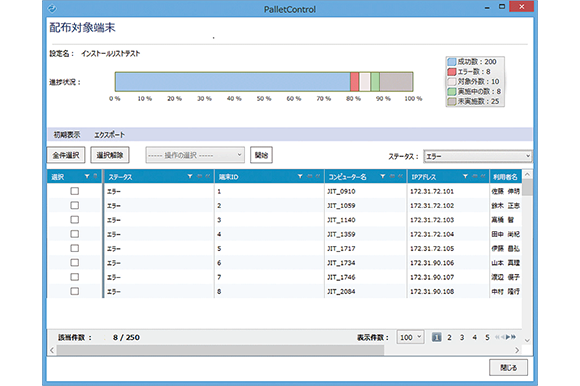The height and width of the screenshot is (386, 580).
Task: Click the vertical scrollbar down arrow
Action: [x=527, y=341]
